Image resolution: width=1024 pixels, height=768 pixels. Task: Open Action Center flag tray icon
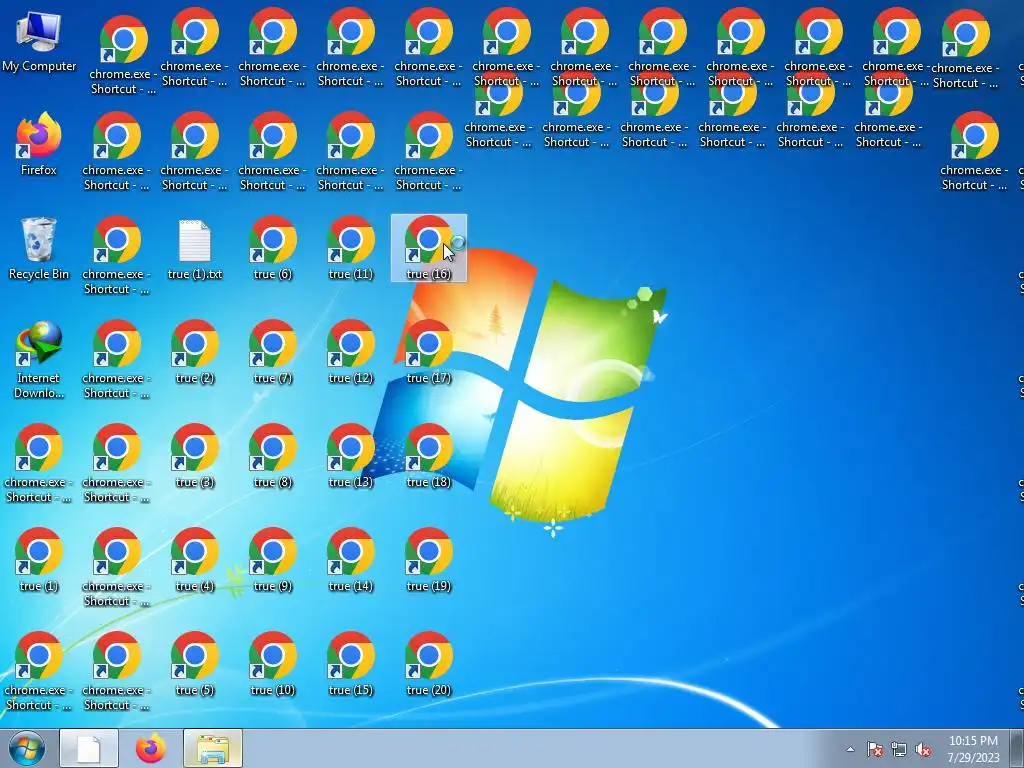(874, 749)
